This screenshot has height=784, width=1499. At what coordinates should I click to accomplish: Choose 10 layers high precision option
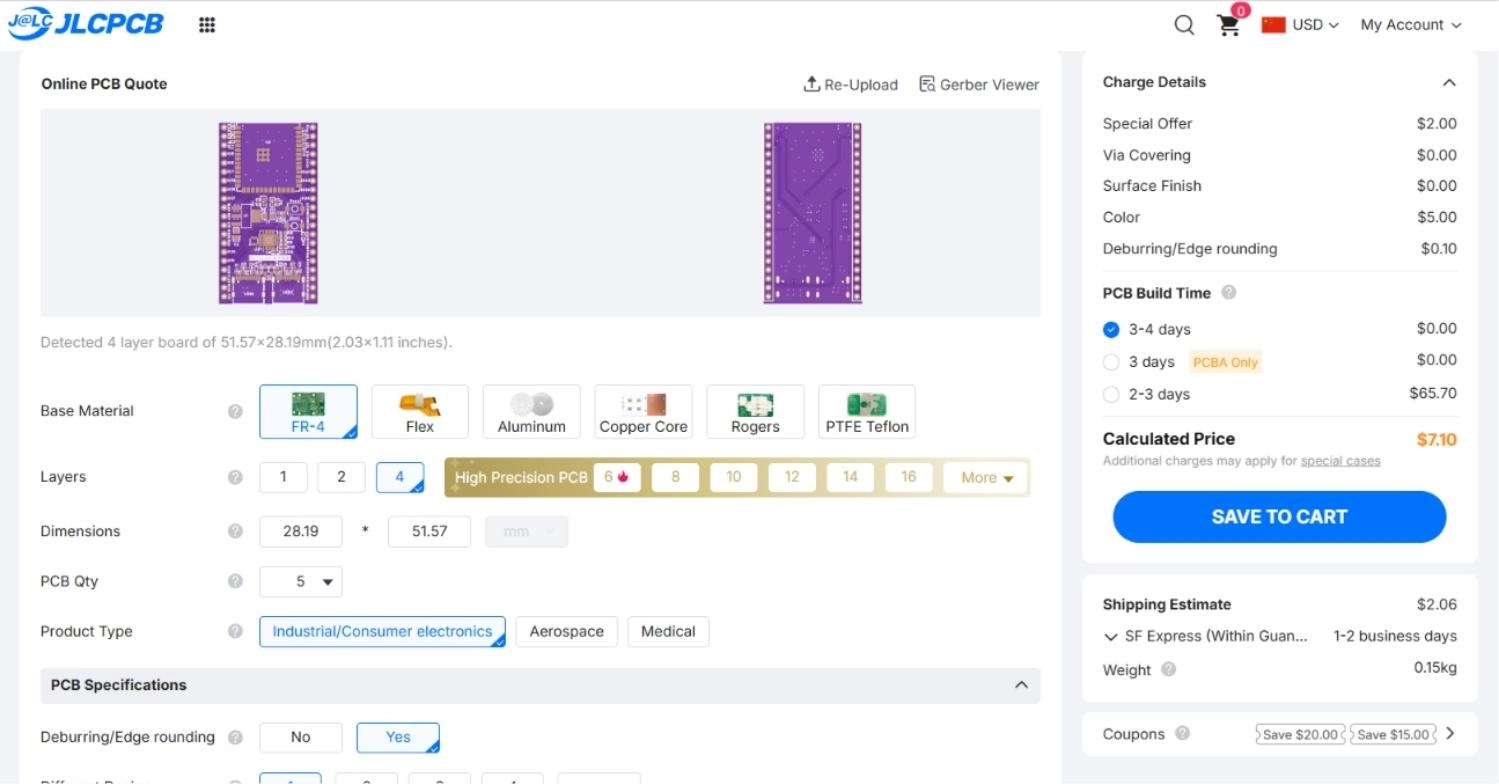pyautogui.click(x=734, y=477)
